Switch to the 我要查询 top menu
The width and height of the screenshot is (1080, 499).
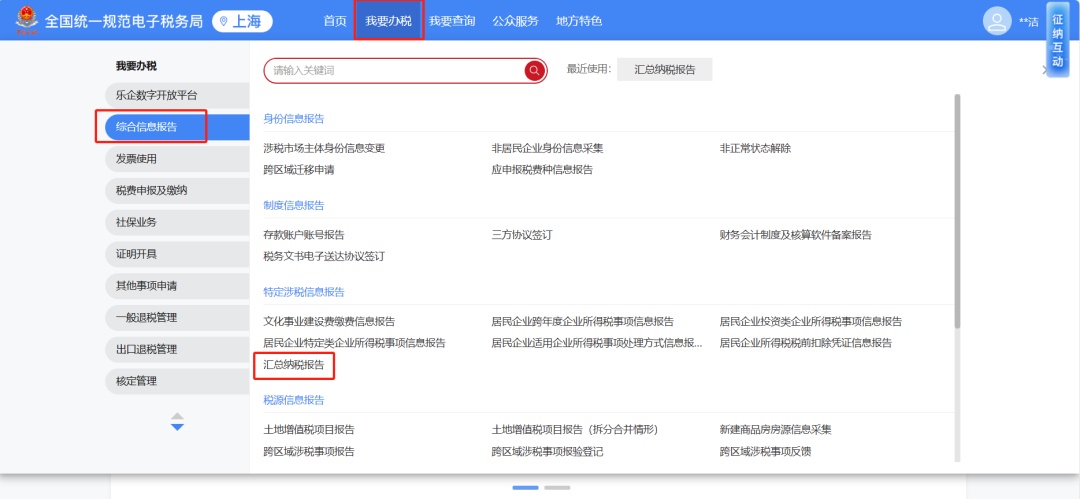tap(452, 21)
